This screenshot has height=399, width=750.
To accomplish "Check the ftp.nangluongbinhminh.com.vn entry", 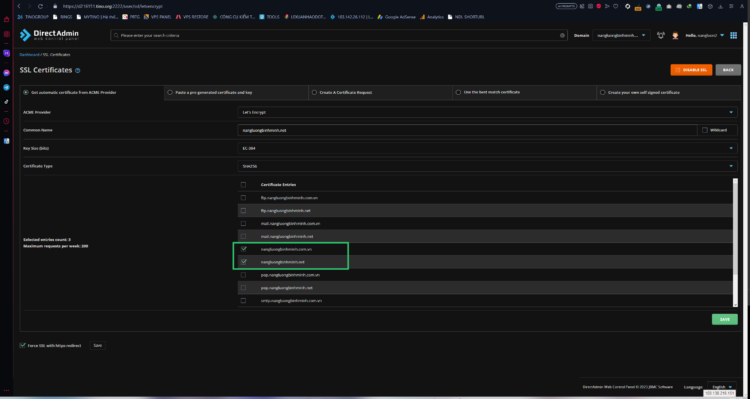I will (243, 198).
